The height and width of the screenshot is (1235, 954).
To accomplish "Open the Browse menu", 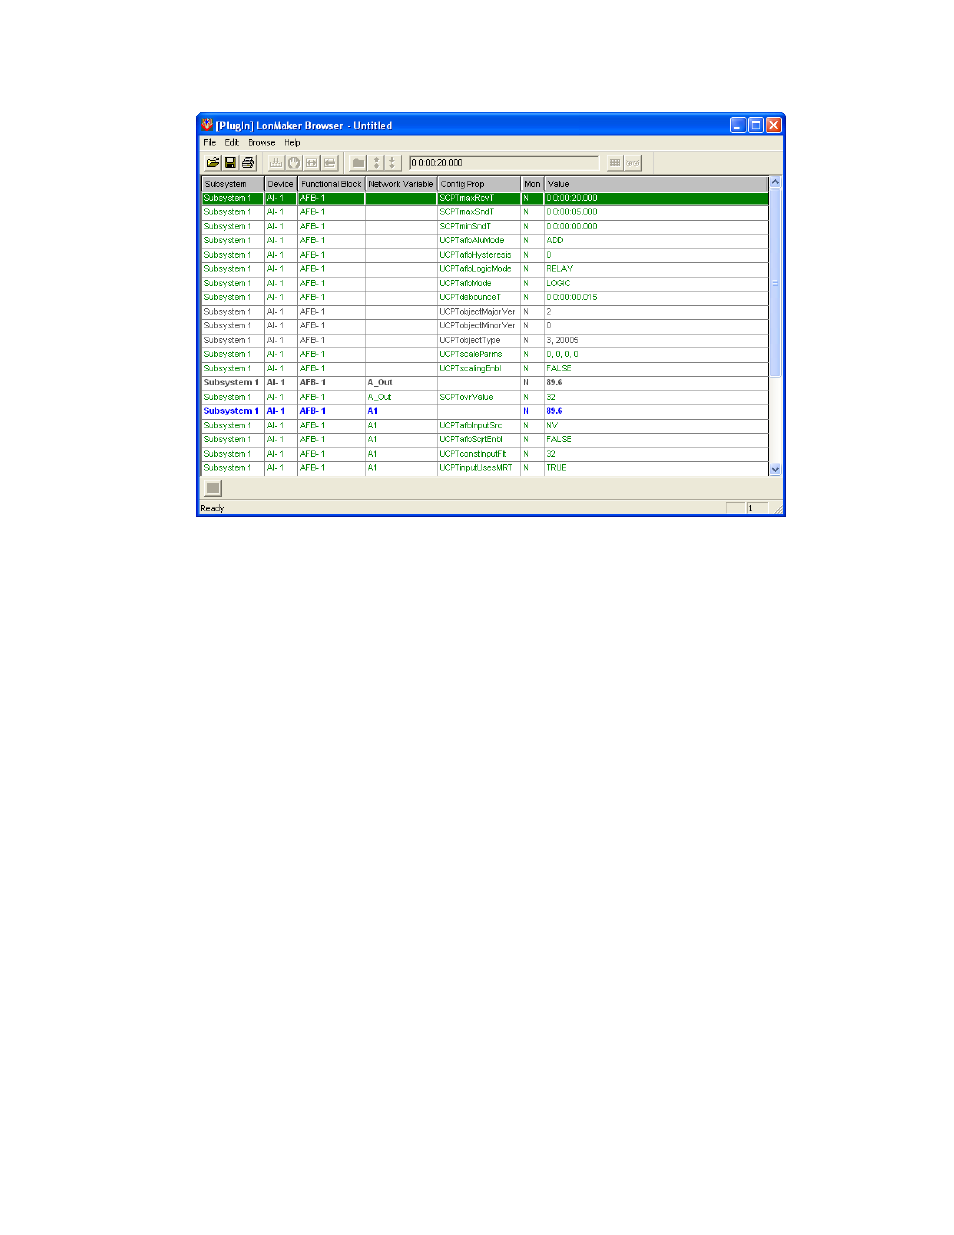I will point(262,143).
